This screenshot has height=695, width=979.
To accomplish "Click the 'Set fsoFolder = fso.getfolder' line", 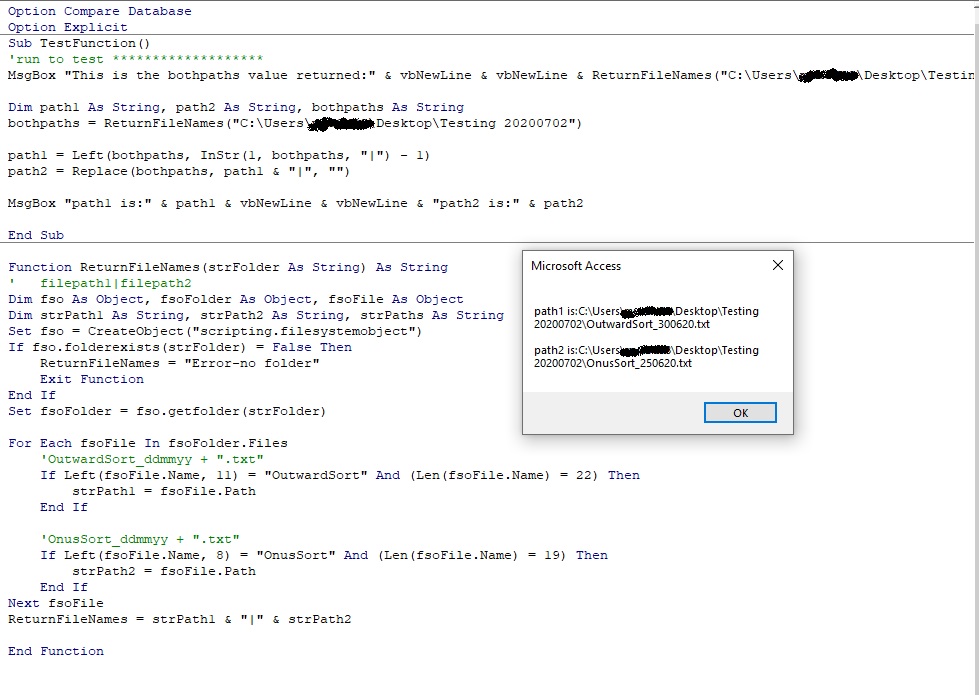I will point(167,411).
